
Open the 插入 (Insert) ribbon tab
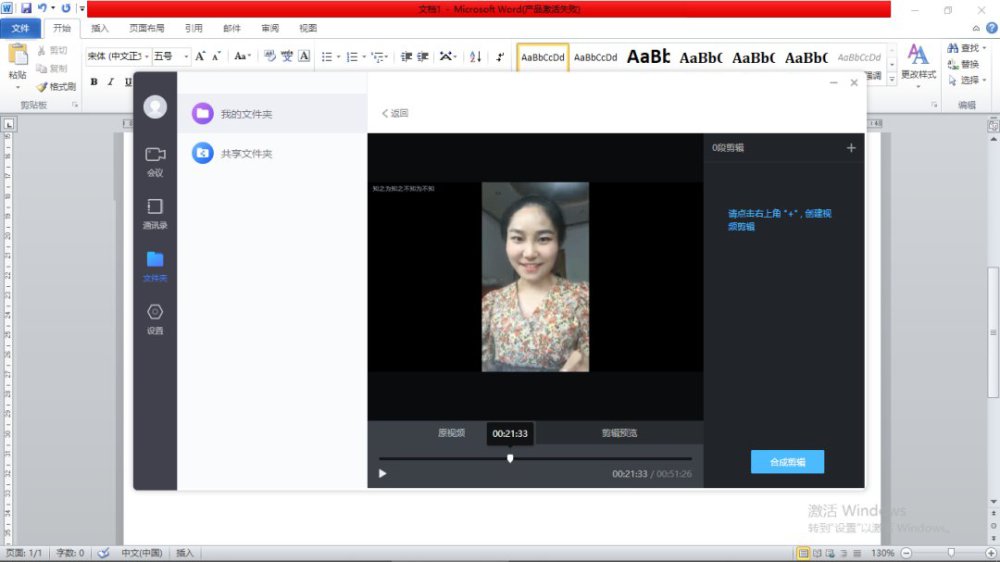click(x=100, y=28)
